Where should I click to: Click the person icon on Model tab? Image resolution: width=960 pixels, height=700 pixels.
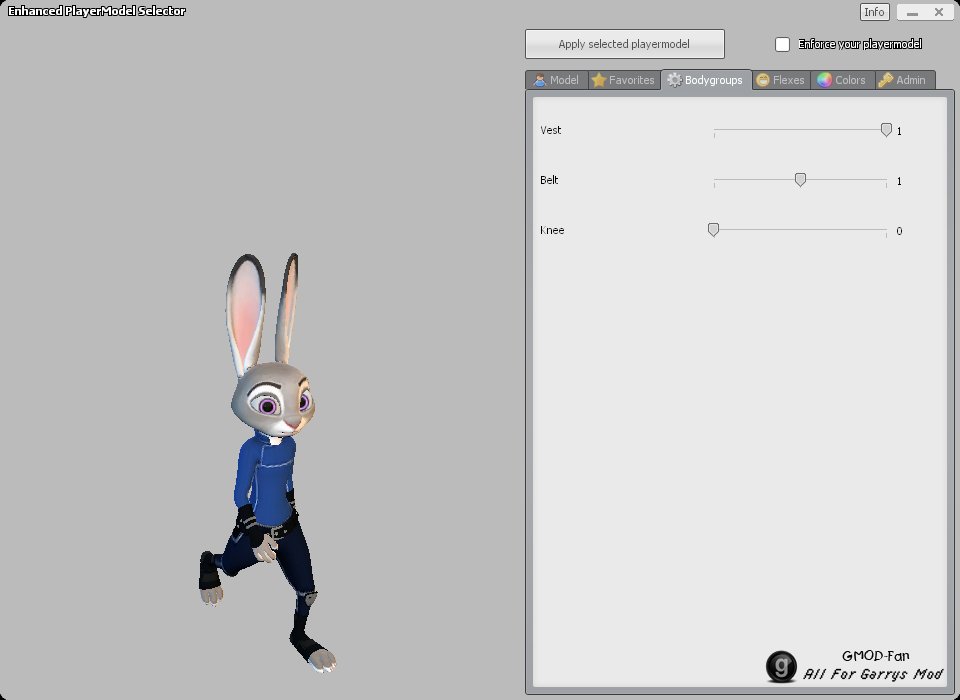point(539,80)
